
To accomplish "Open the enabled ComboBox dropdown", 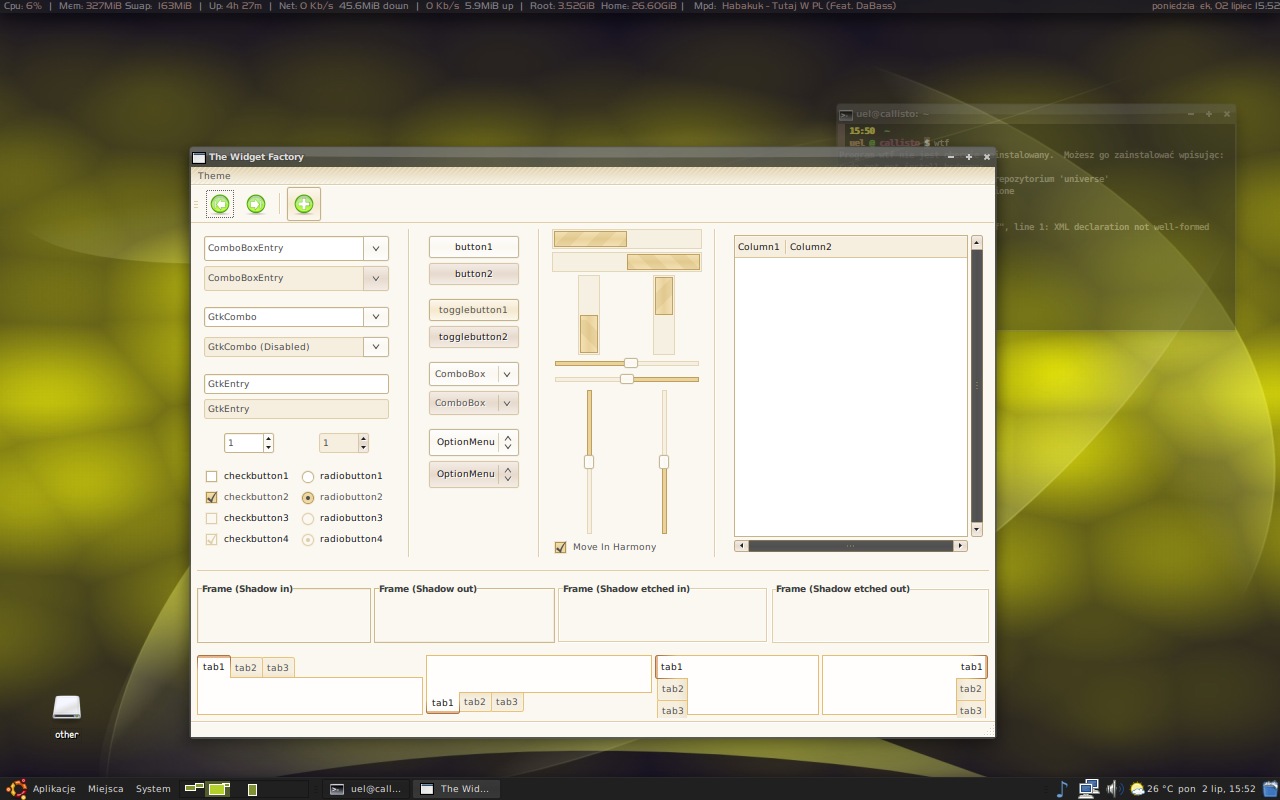I will [x=474, y=374].
